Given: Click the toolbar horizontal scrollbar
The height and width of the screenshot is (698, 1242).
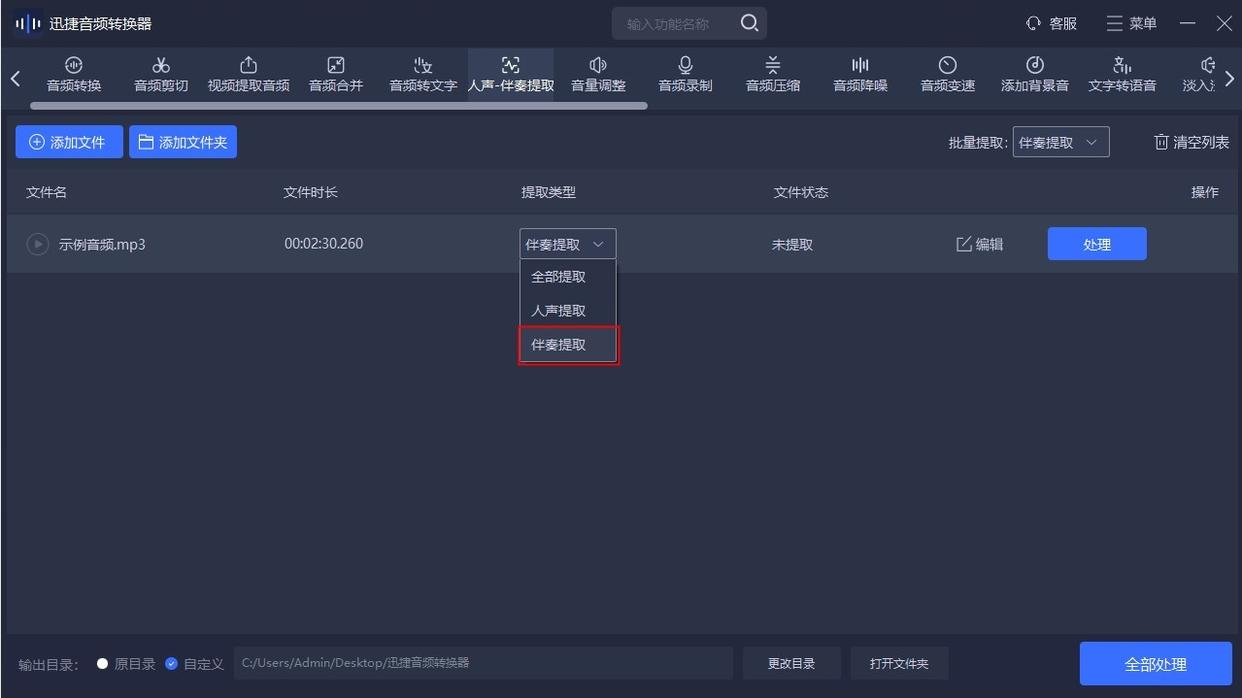Looking at the screenshot, I should pos(339,105).
